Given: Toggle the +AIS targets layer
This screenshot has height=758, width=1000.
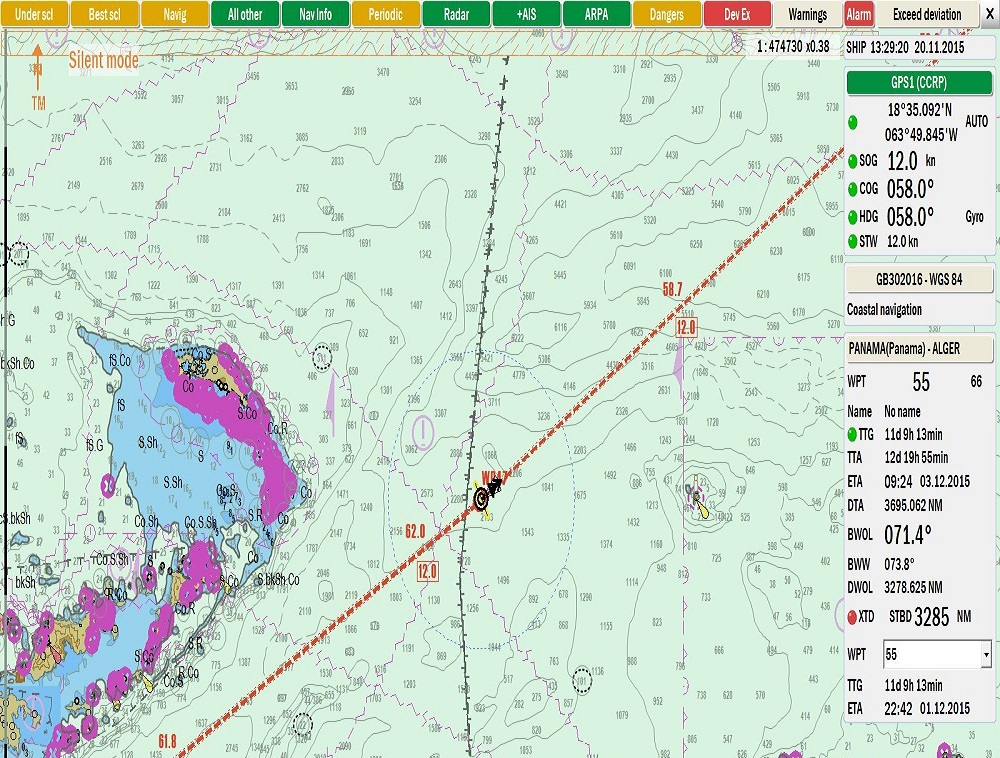Looking at the screenshot, I should click(x=526, y=15).
